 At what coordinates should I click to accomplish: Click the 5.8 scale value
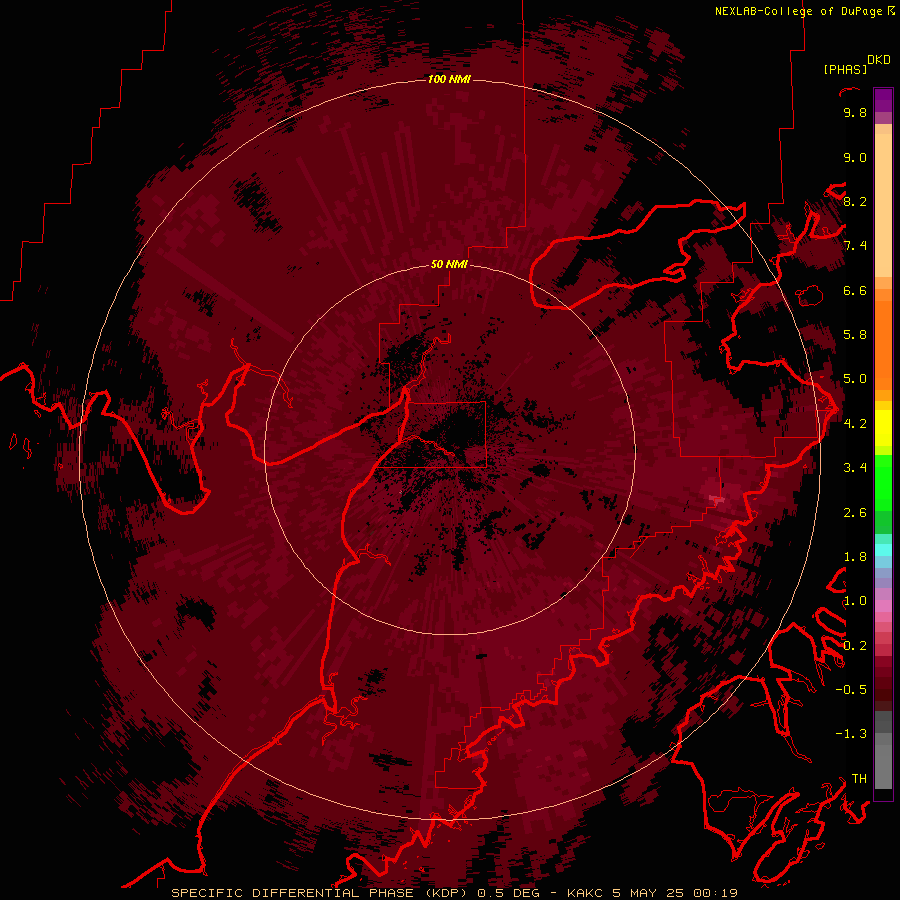pos(855,335)
